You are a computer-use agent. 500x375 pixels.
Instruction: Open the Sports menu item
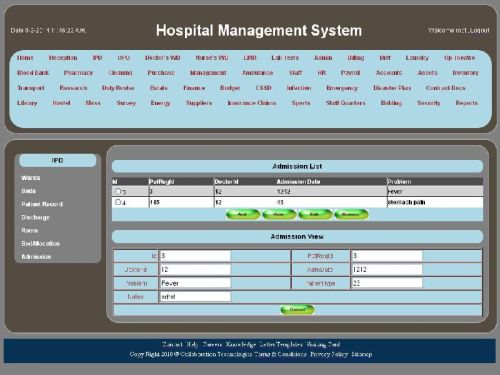[x=301, y=103]
